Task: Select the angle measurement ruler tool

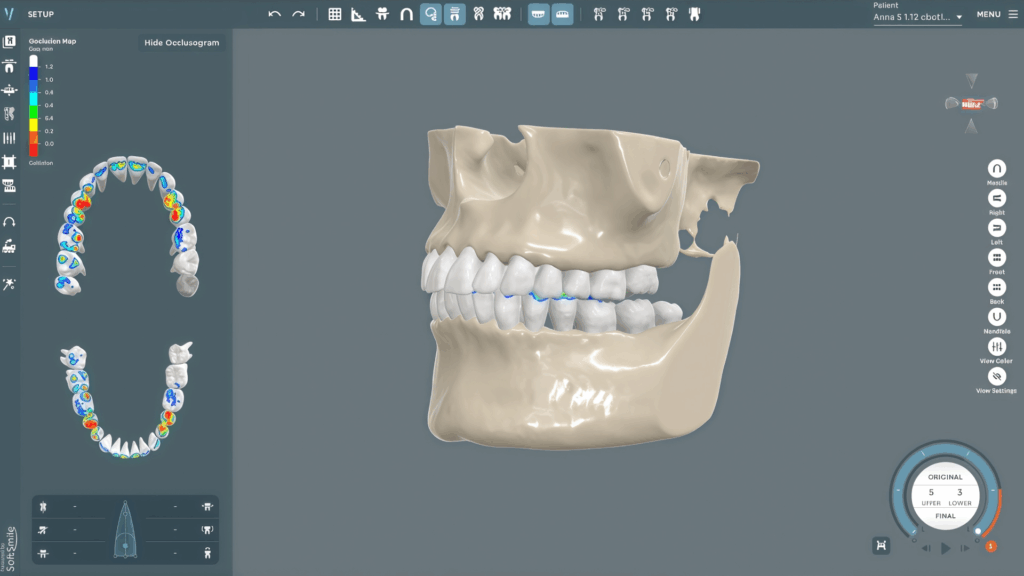Action: [x=358, y=14]
